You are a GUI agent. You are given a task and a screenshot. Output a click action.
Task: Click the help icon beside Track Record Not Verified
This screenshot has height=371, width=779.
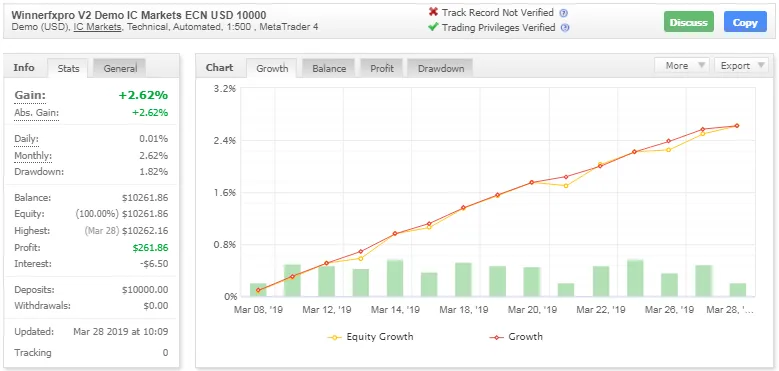563,13
